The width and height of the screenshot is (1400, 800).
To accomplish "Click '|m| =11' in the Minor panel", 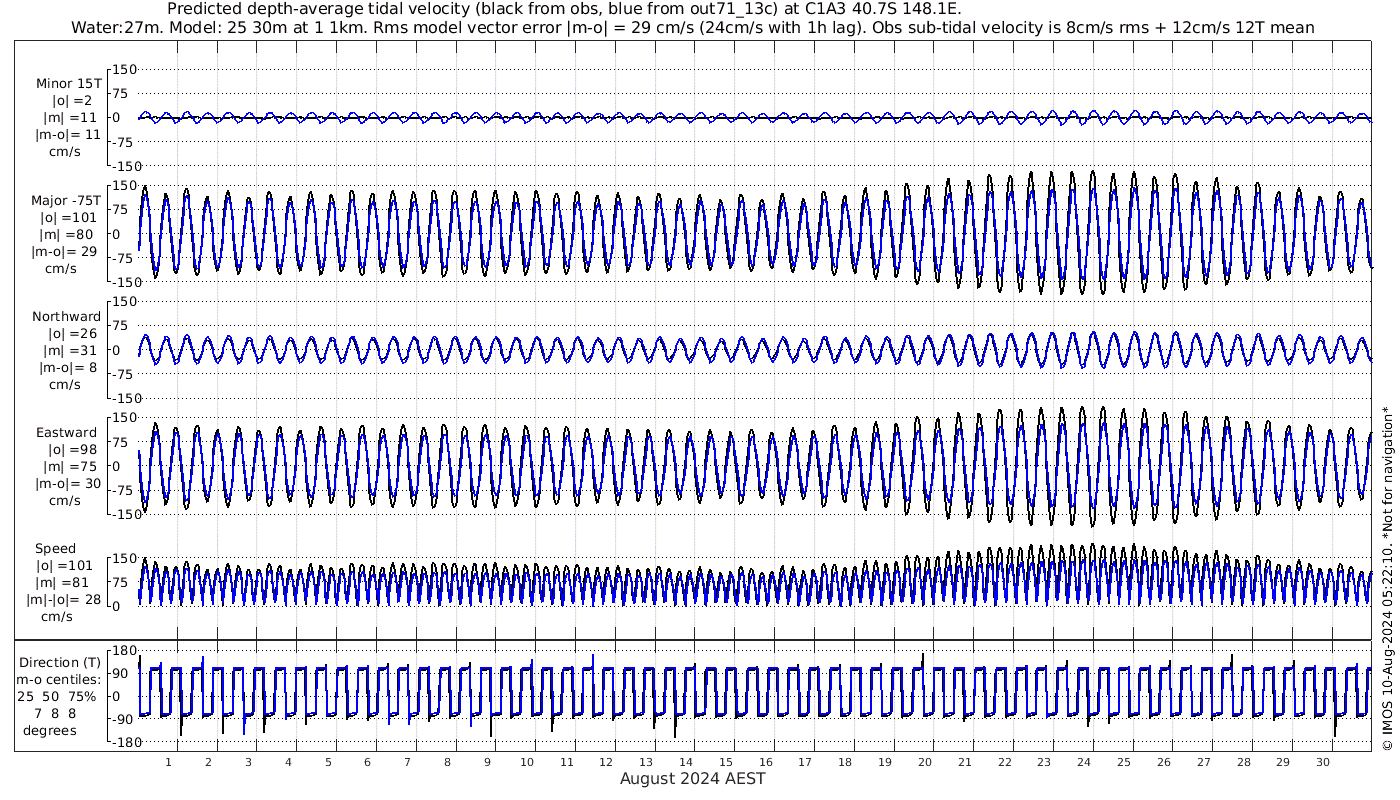I will pos(71,117).
